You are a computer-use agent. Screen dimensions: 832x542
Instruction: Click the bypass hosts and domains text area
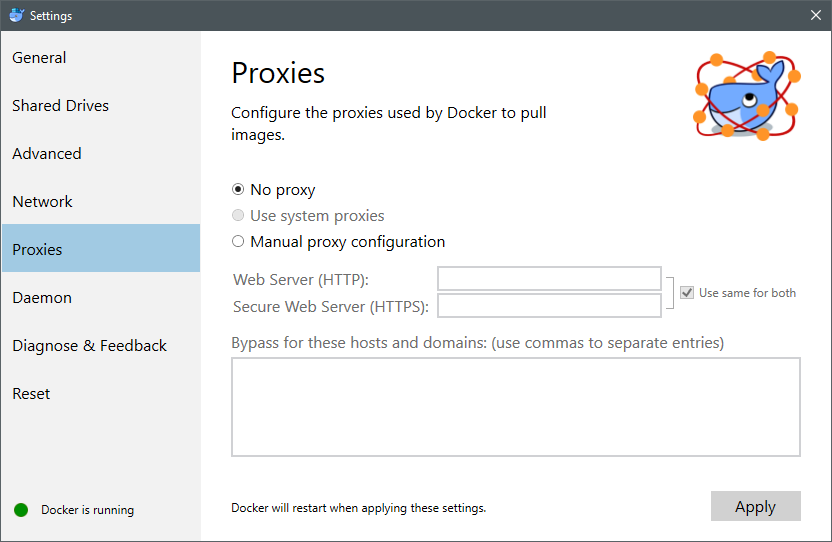(x=515, y=407)
